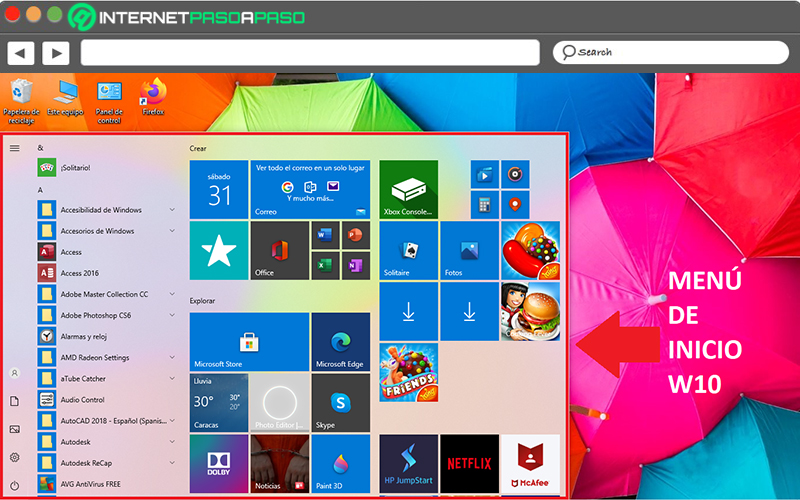Open the Paint 3D tile

tap(341, 464)
